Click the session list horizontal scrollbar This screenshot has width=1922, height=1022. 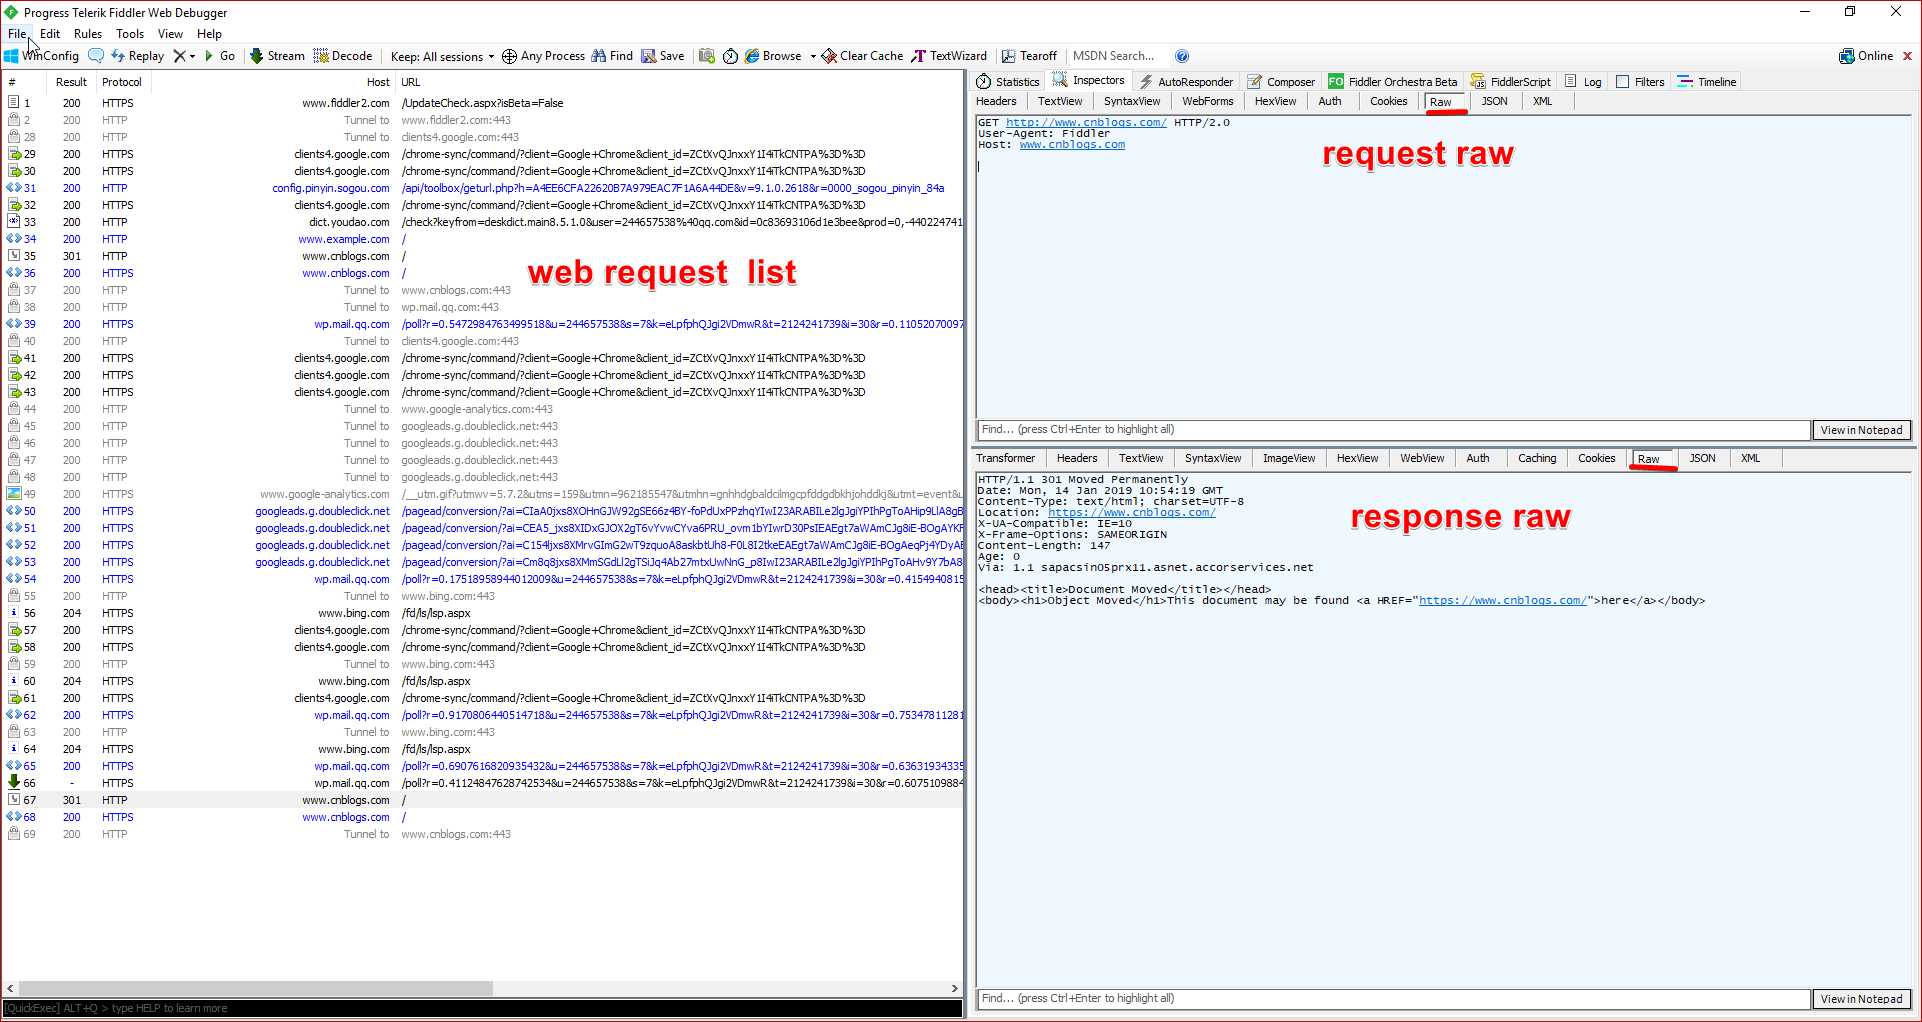(x=255, y=988)
